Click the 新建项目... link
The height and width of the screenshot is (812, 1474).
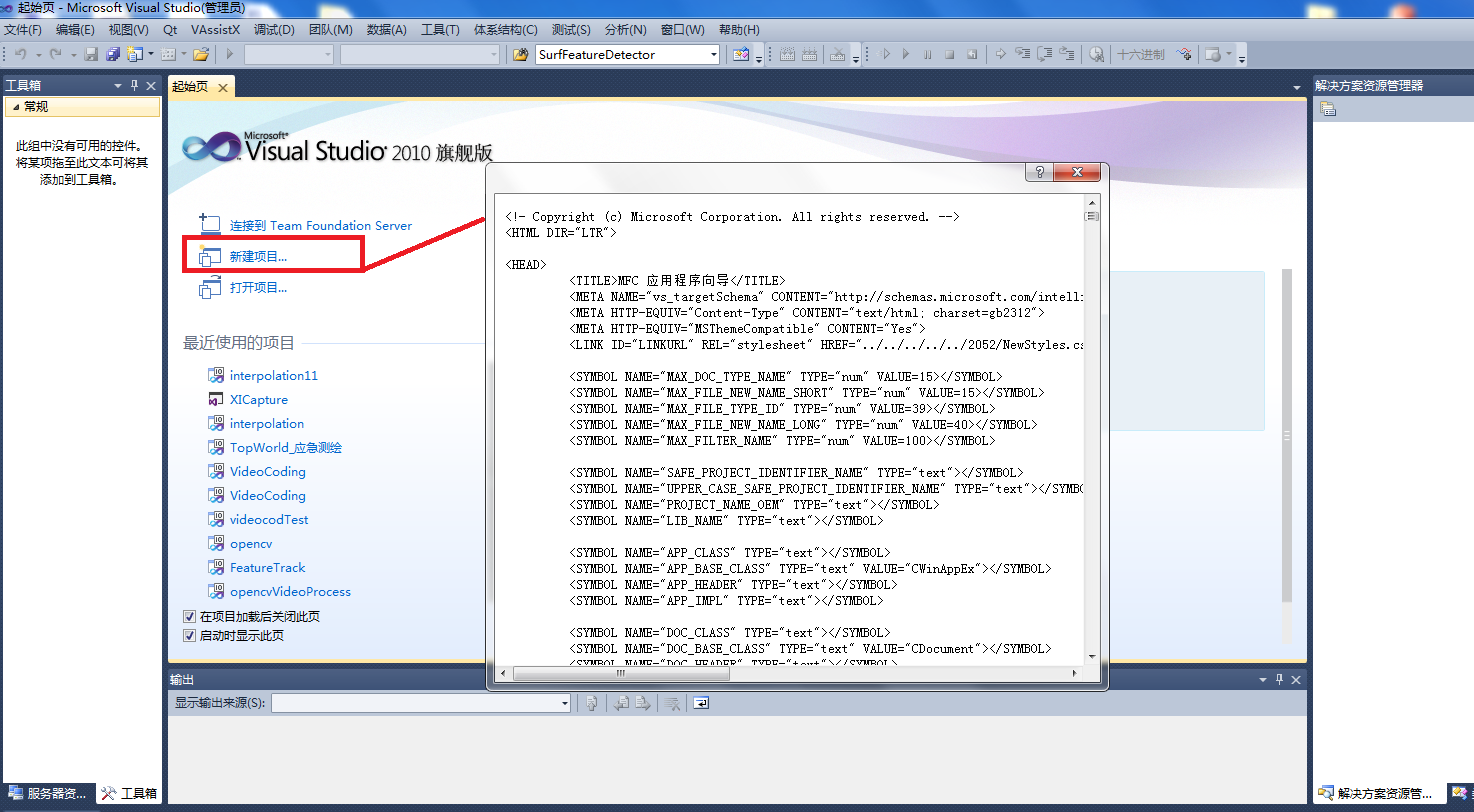pyautogui.click(x=258, y=257)
